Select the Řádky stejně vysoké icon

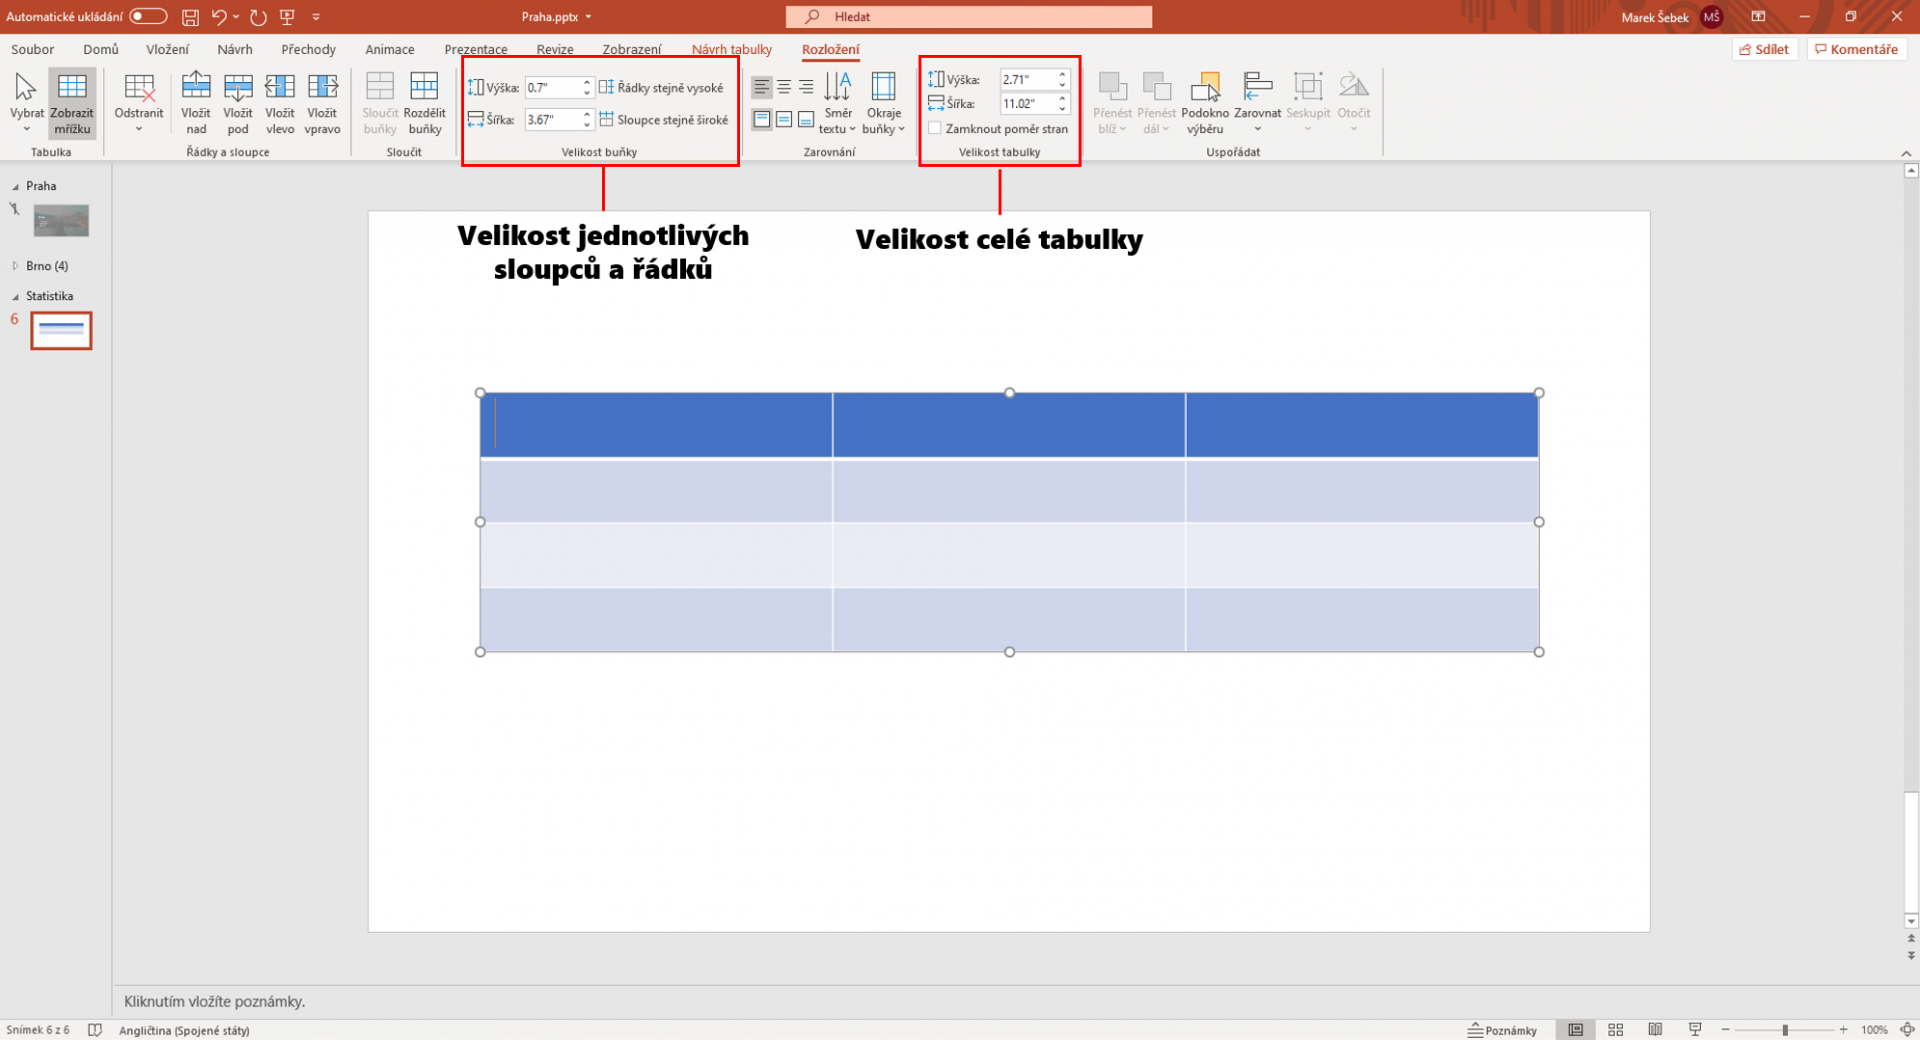pyautogui.click(x=606, y=87)
